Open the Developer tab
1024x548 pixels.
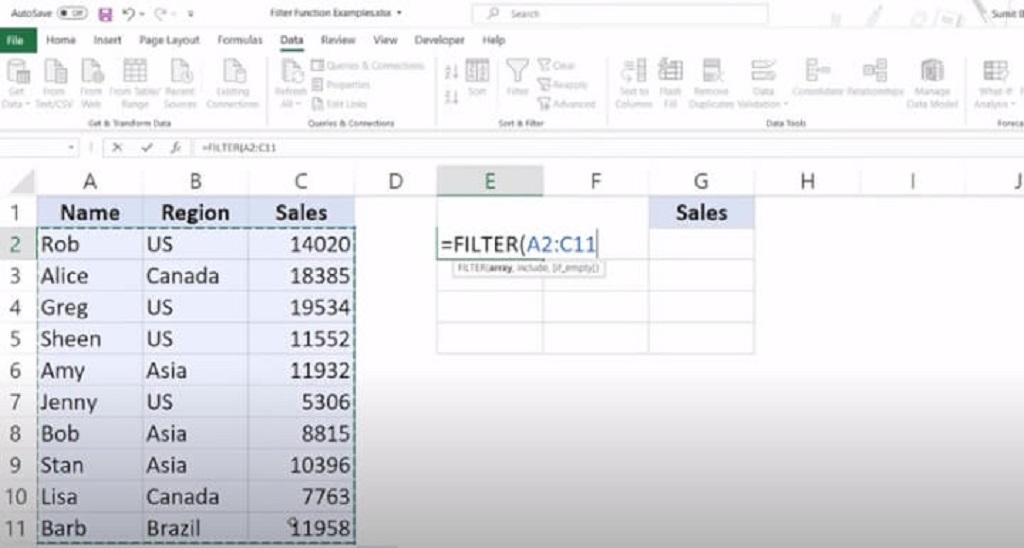pos(440,40)
